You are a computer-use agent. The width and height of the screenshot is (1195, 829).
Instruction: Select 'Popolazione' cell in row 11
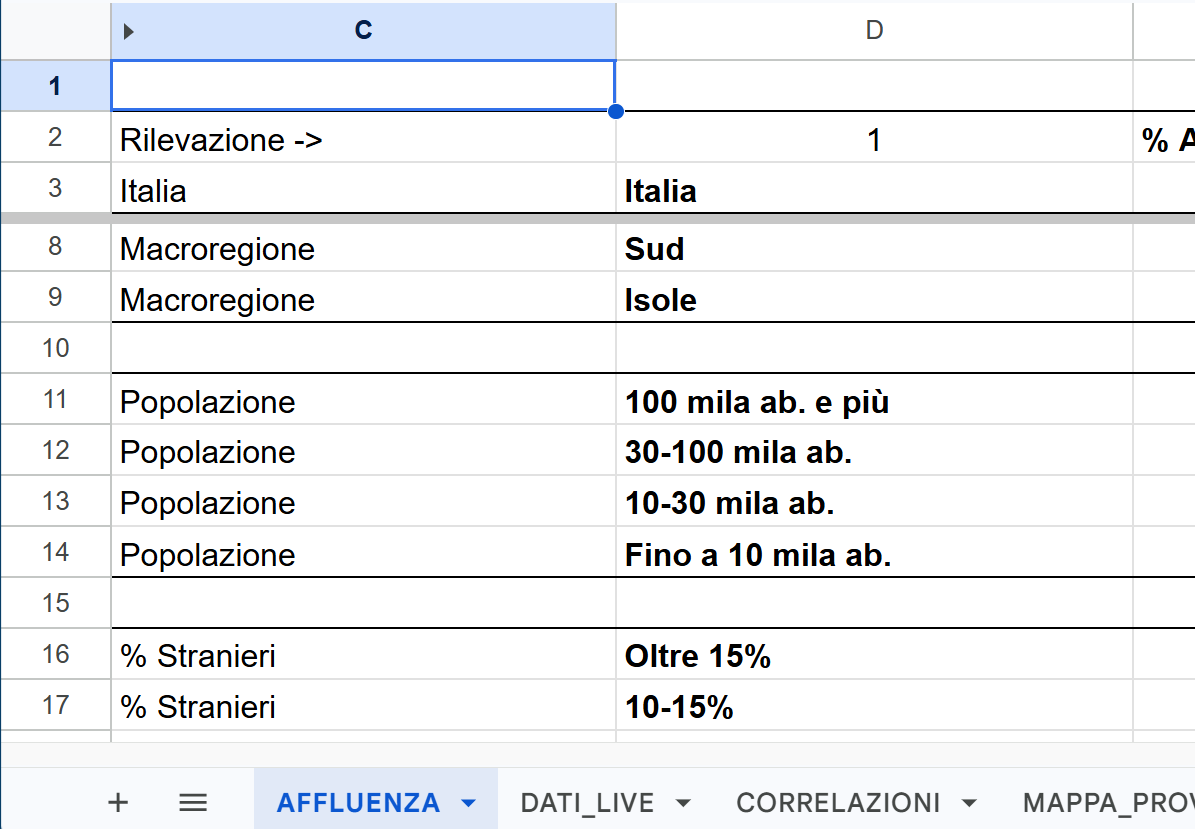[364, 399]
